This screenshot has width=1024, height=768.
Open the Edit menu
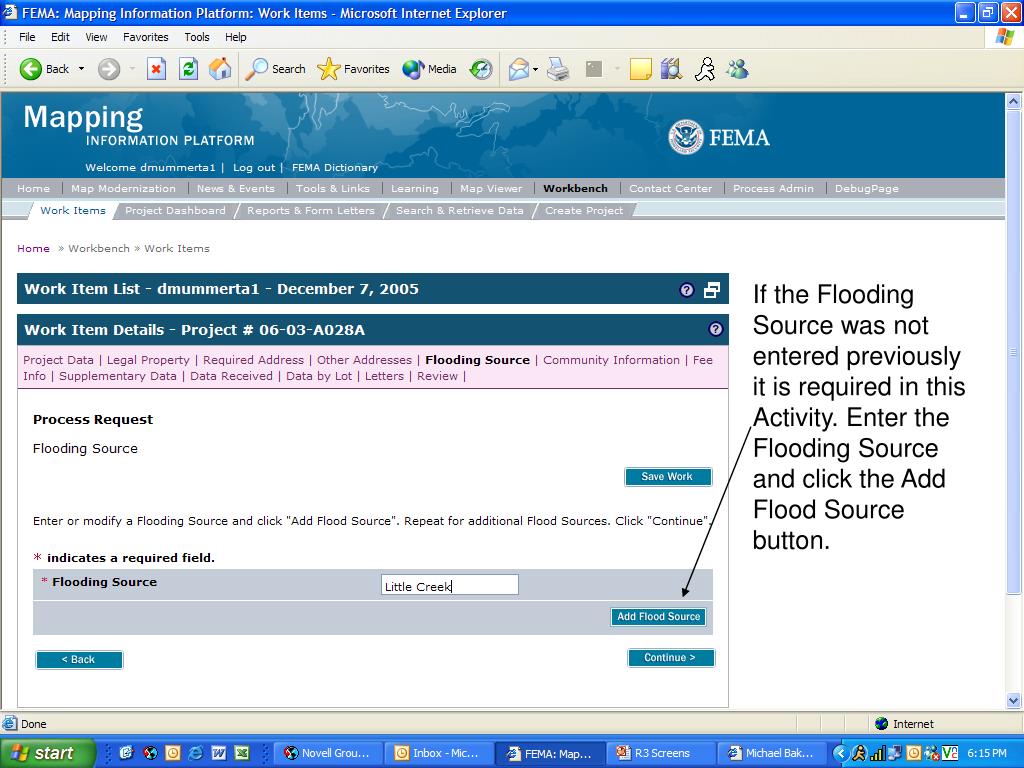[60, 37]
